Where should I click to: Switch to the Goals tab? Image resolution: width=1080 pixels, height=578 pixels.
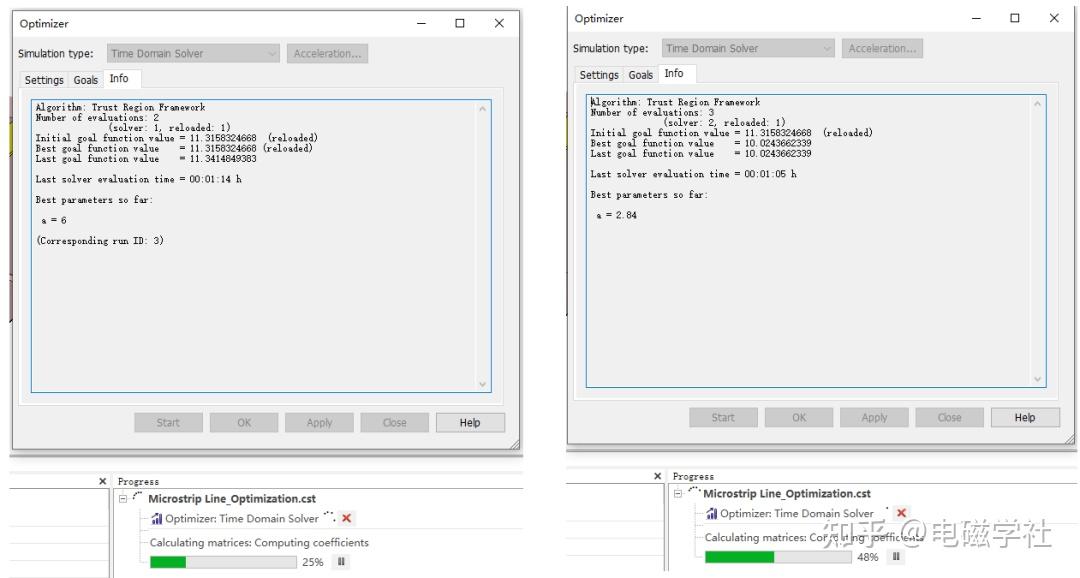(86, 79)
